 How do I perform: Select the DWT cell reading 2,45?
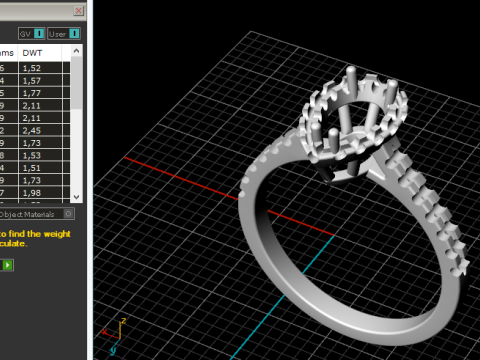point(40,130)
